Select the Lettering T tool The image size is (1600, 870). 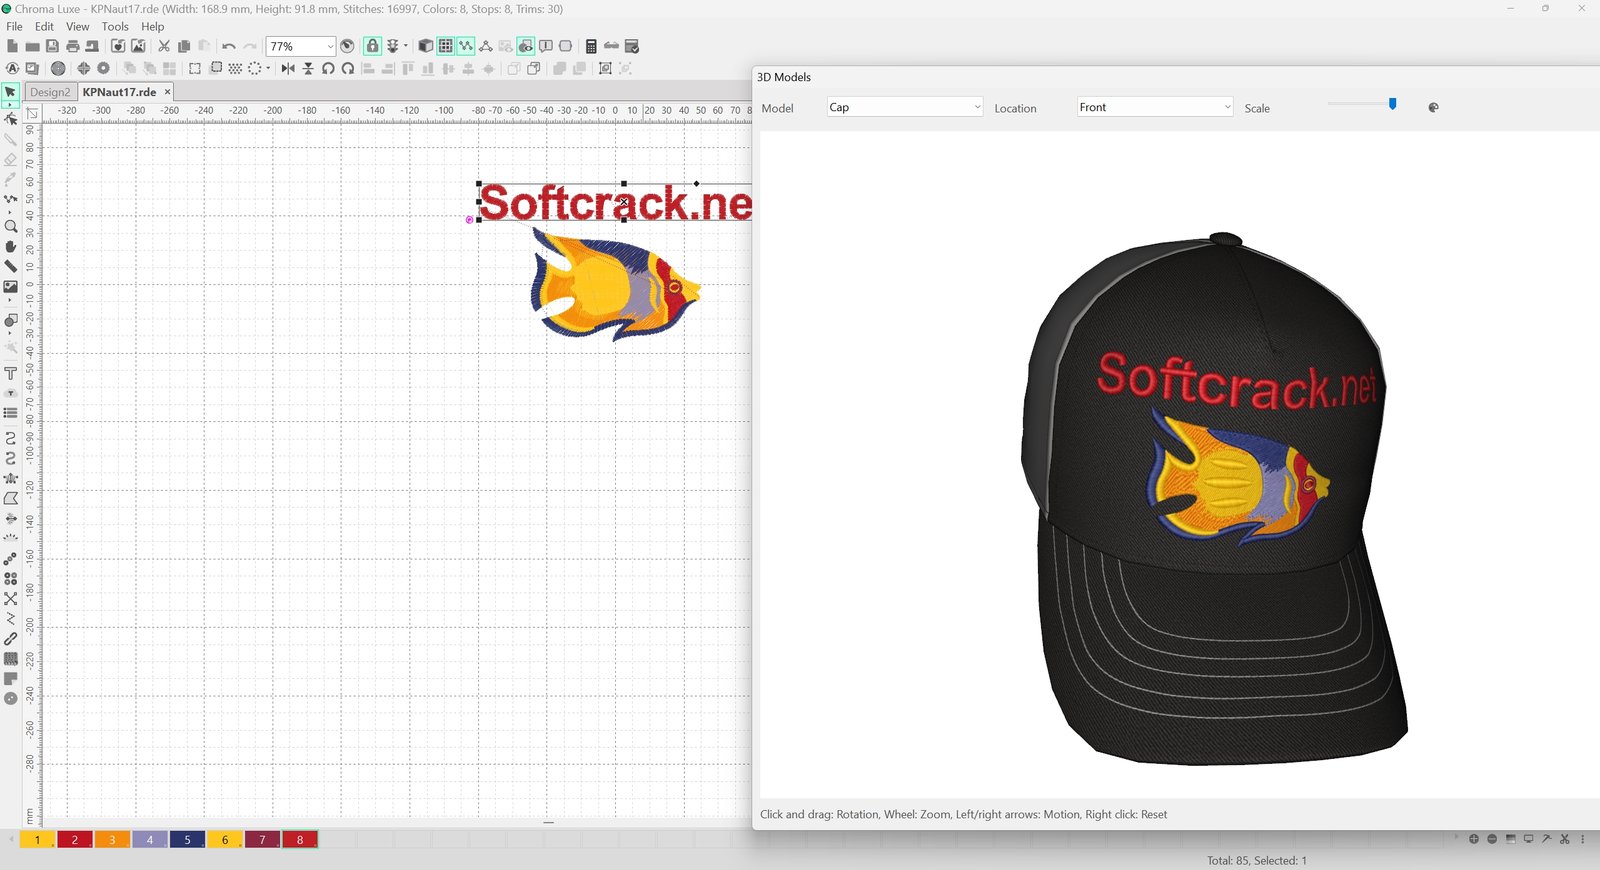11,373
